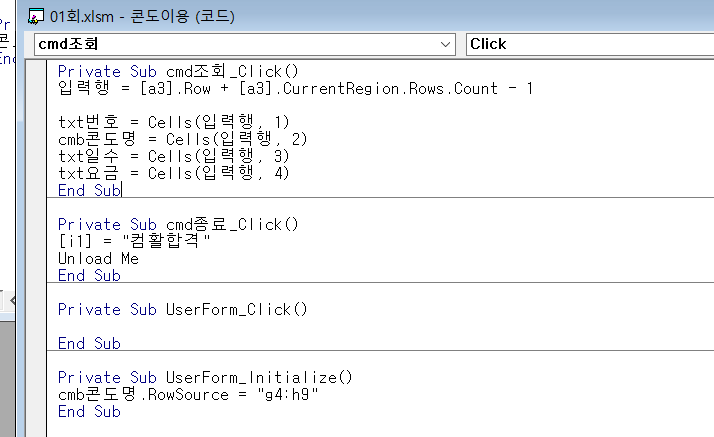This screenshot has width=714, height=437.
Task: Click the title bar text 01회.xlsm - 콘도이용
Action: point(141,15)
